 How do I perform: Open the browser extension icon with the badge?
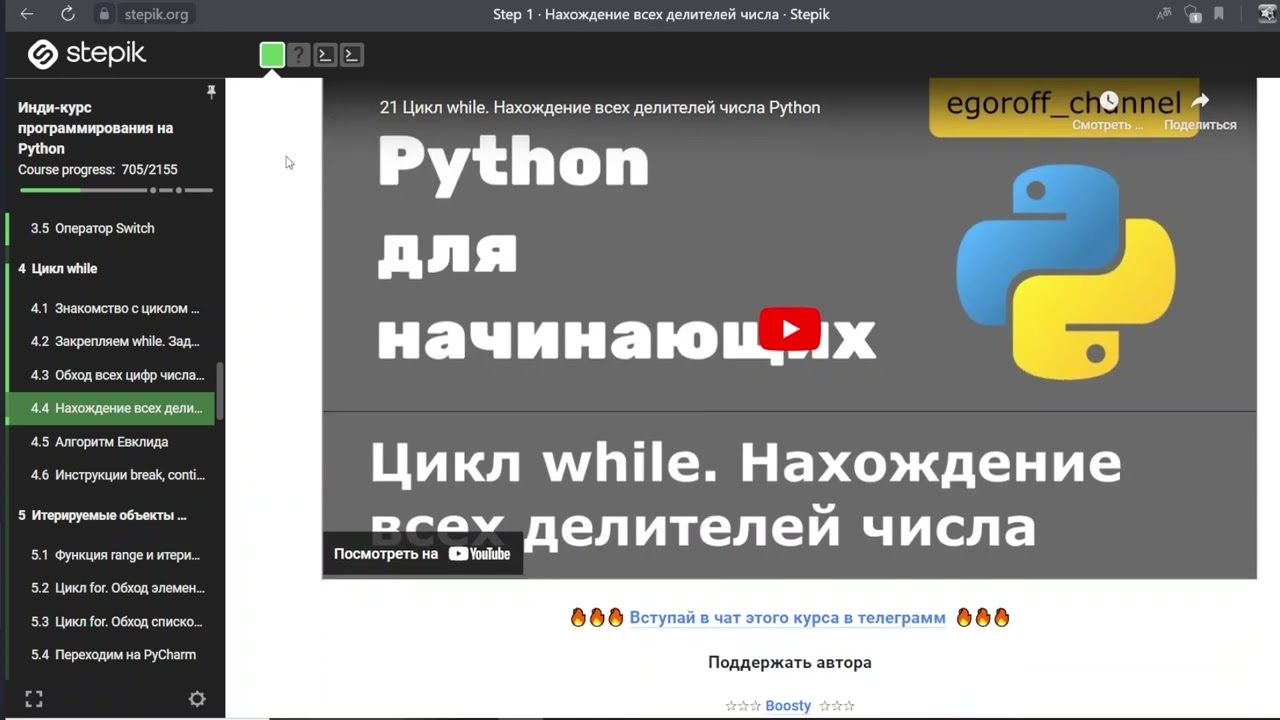point(1192,14)
